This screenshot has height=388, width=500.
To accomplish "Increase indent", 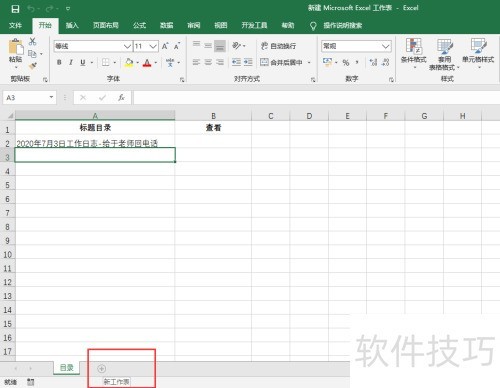I will coord(248,62).
